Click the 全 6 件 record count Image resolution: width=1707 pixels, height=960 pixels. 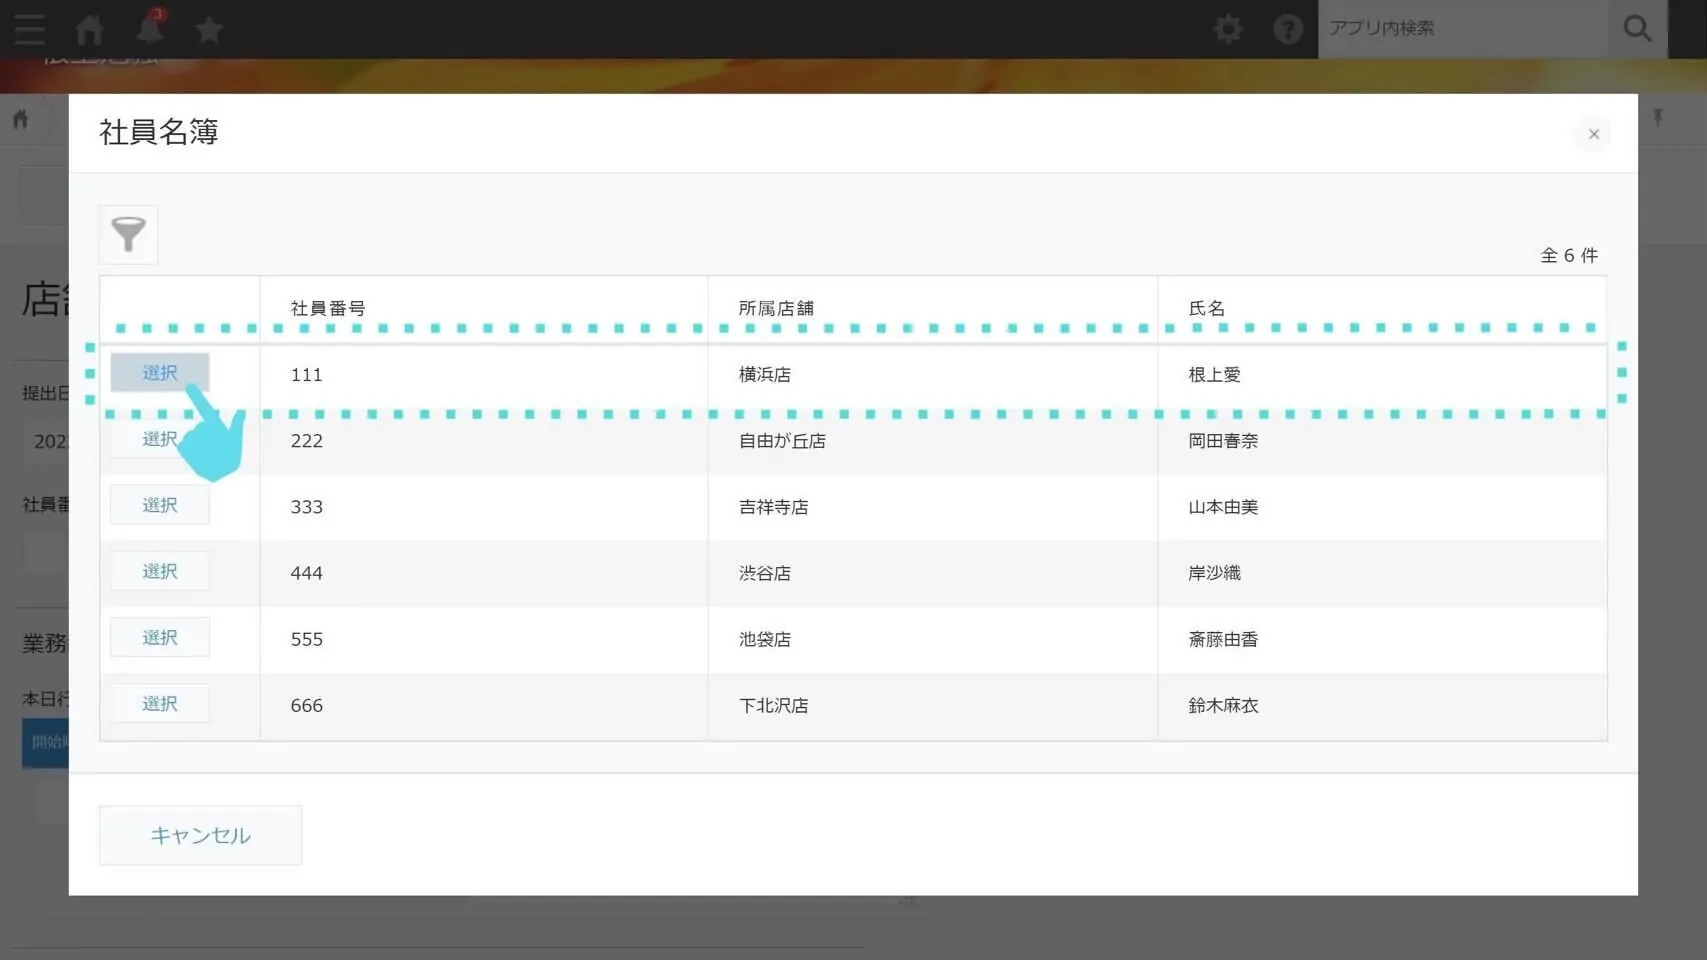[1568, 256]
